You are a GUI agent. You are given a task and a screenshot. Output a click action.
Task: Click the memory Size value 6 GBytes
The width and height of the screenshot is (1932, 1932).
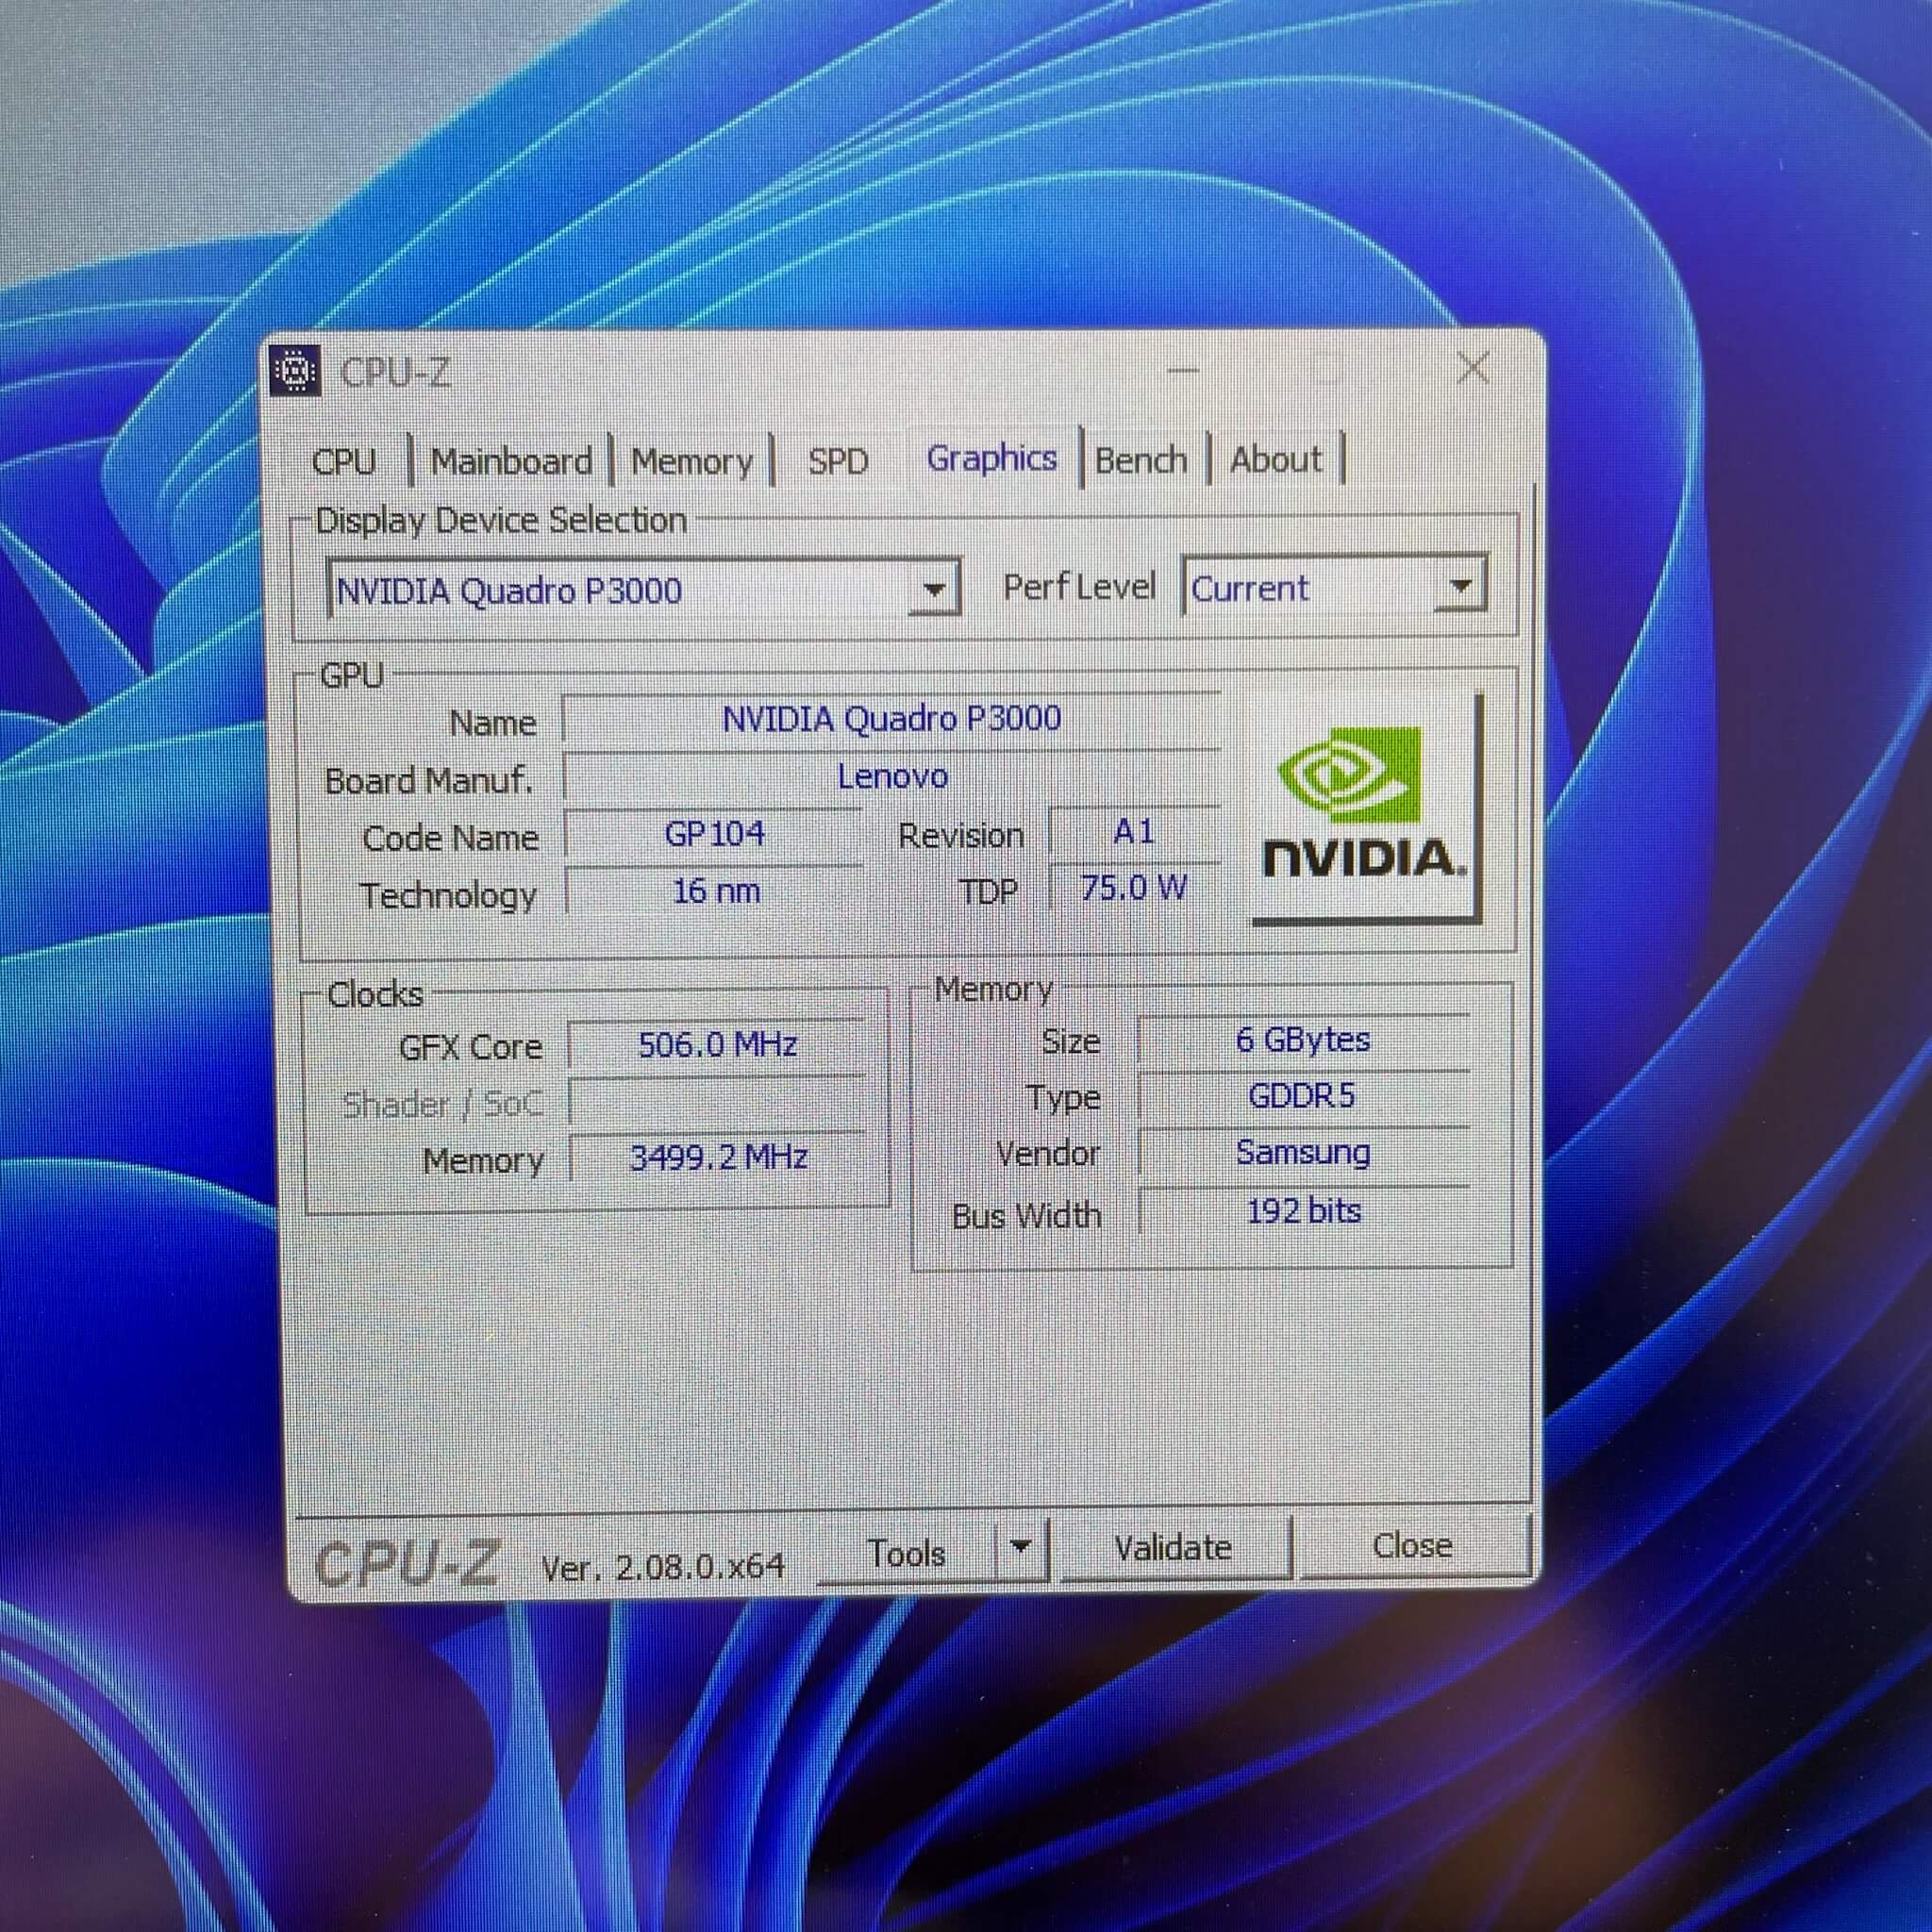(x=1303, y=1041)
